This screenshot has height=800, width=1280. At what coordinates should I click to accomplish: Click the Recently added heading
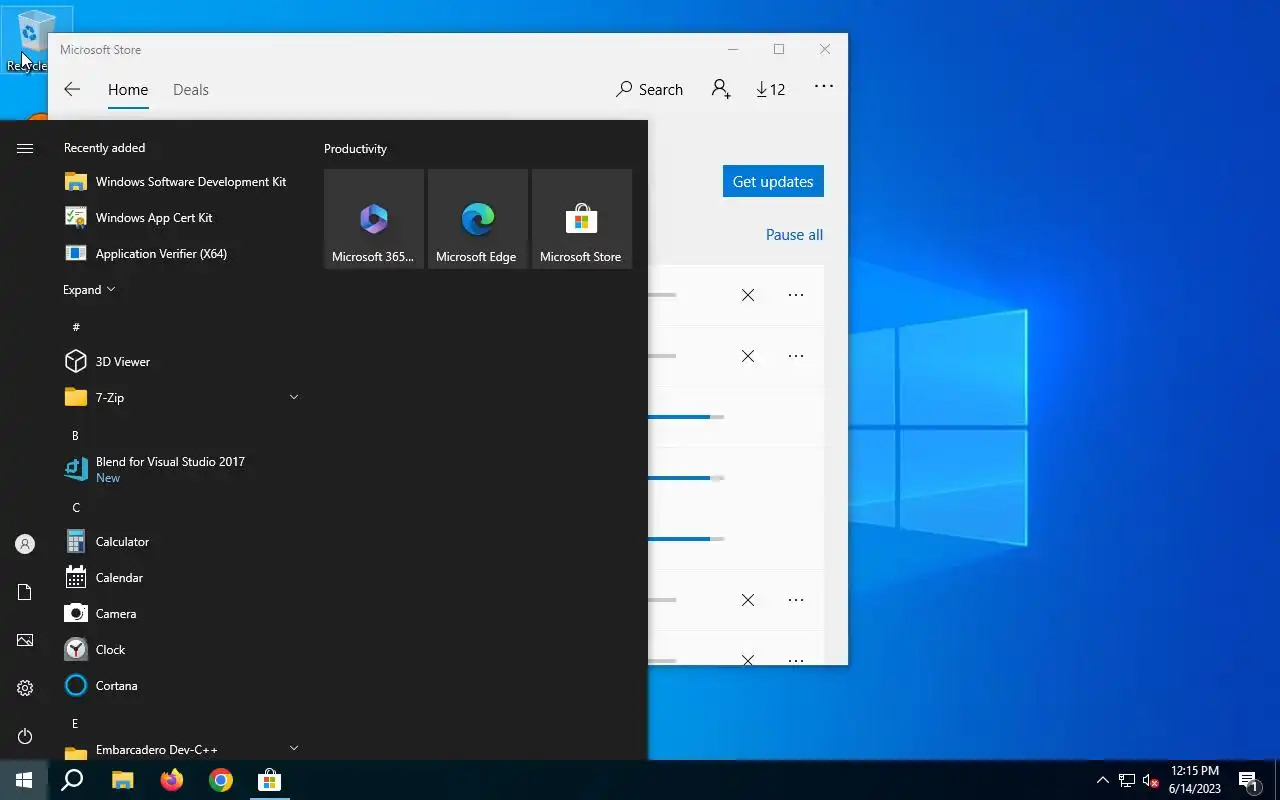pyautogui.click(x=105, y=148)
